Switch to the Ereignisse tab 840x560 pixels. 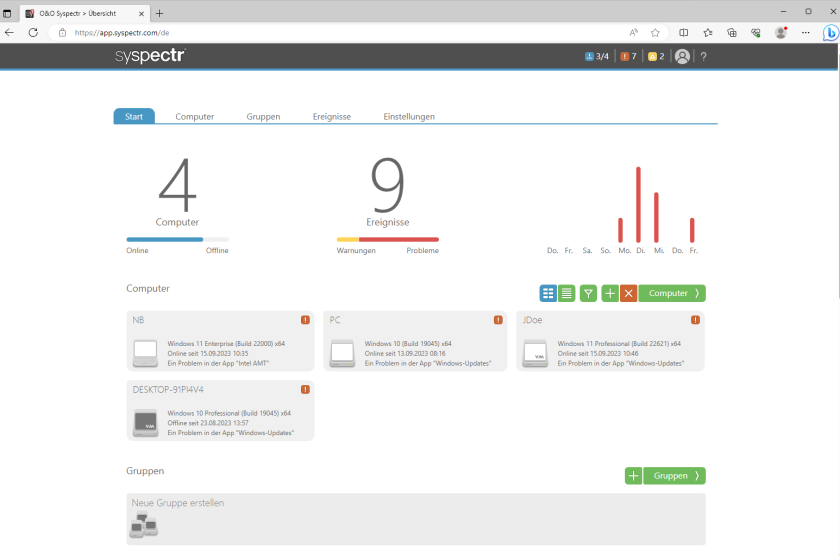click(x=332, y=116)
